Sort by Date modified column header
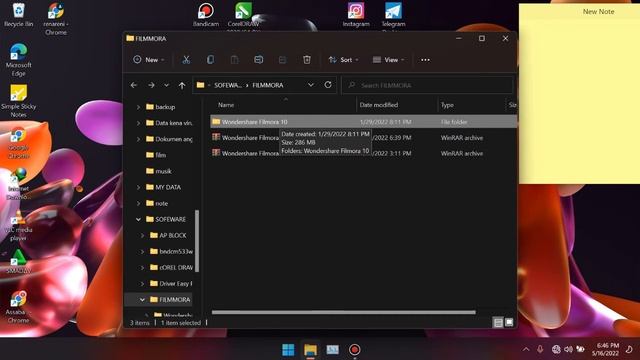This screenshot has height=360, width=640. (378, 105)
